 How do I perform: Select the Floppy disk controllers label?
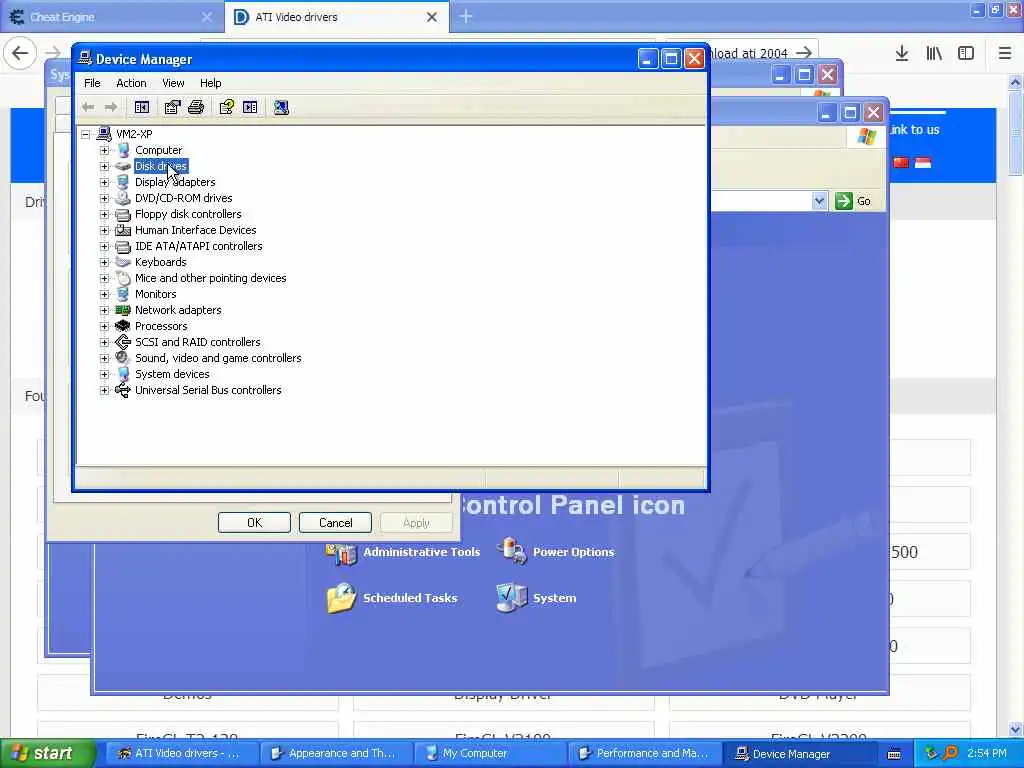tap(188, 214)
